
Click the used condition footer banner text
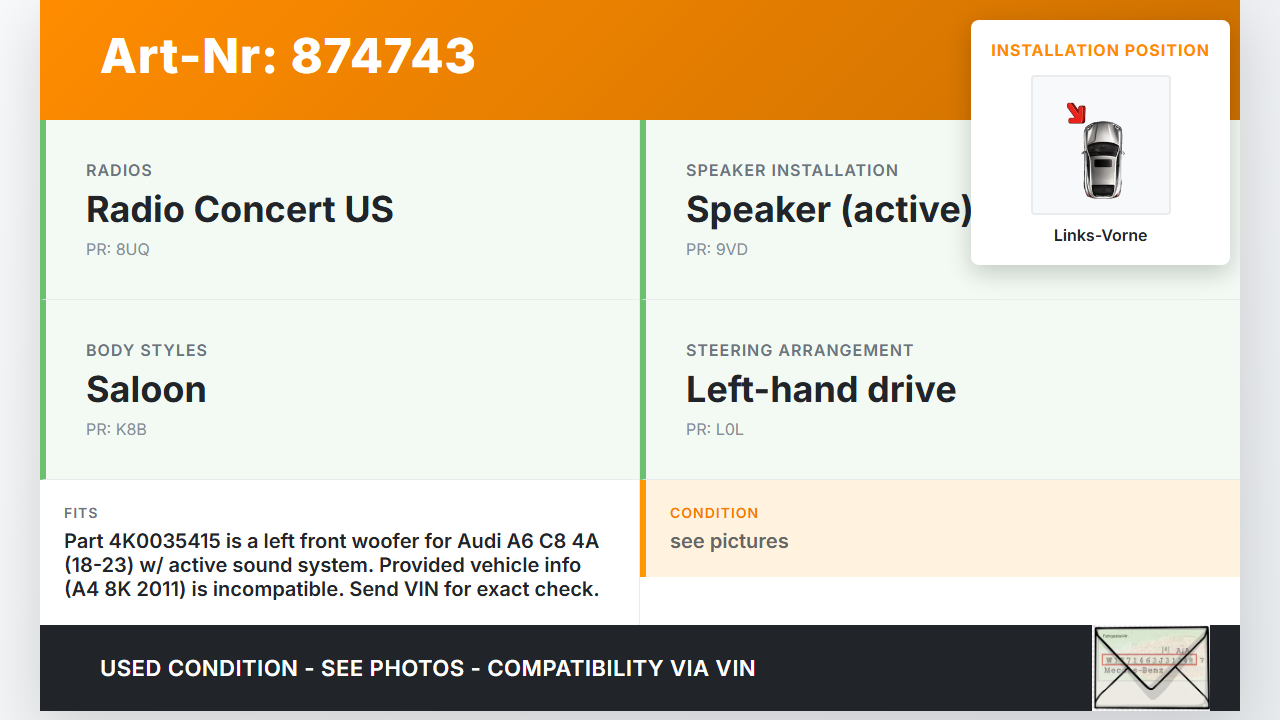428,668
